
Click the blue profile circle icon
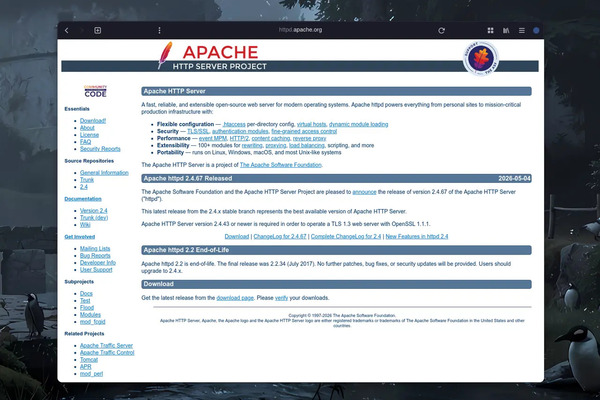[x=536, y=30]
